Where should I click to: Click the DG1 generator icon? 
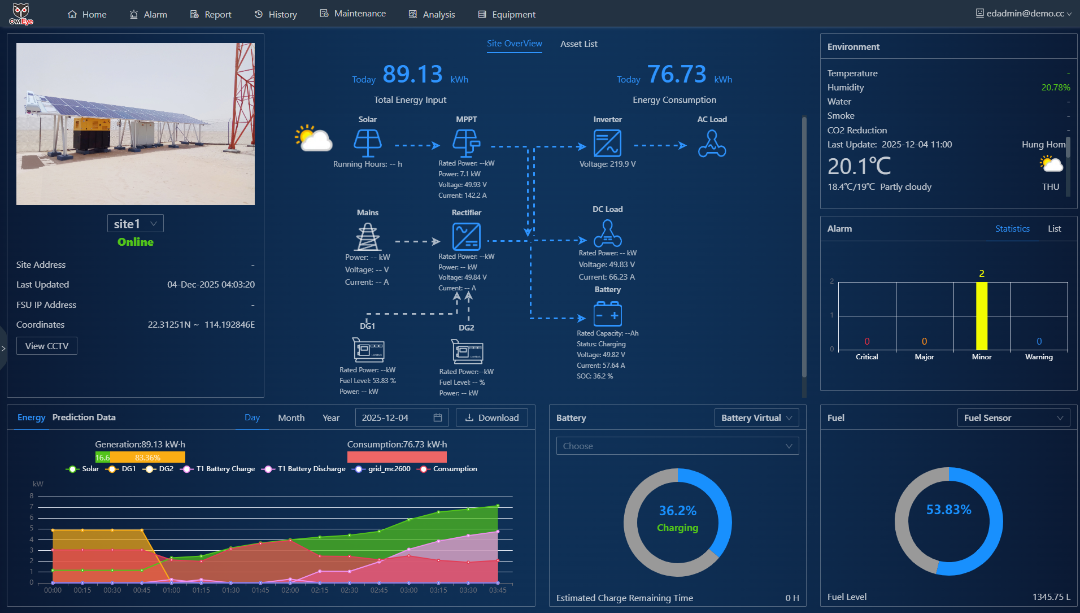368,350
